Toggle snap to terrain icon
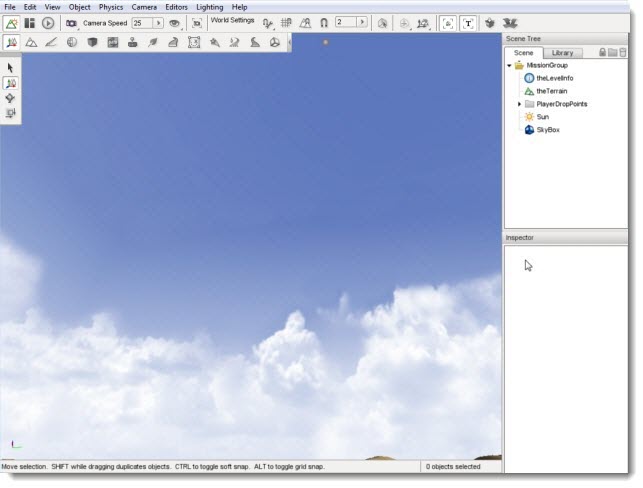This screenshot has height=488, width=643. (x=305, y=23)
